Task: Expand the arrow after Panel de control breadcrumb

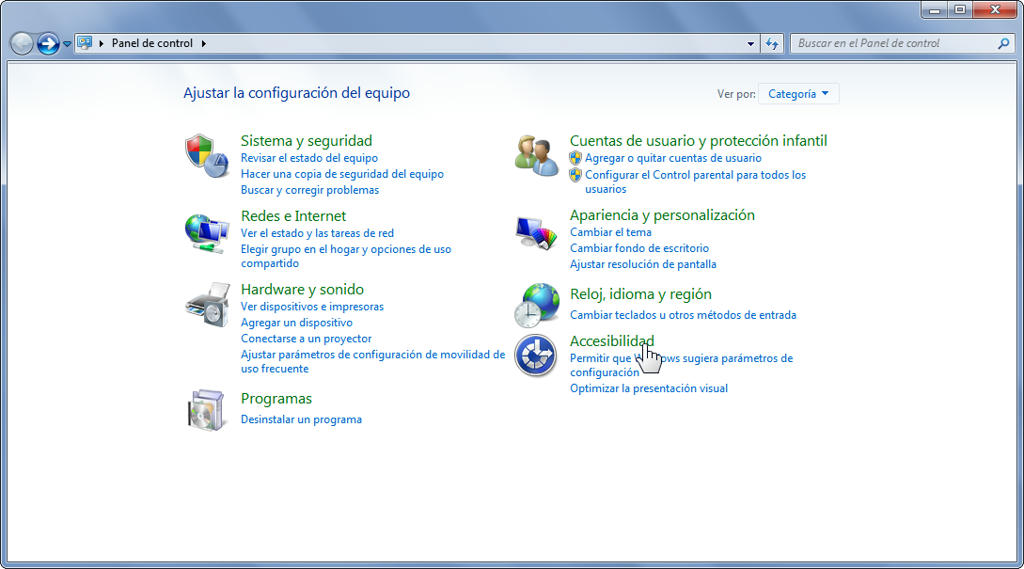Action: pyautogui.click(x=204, y=44)
